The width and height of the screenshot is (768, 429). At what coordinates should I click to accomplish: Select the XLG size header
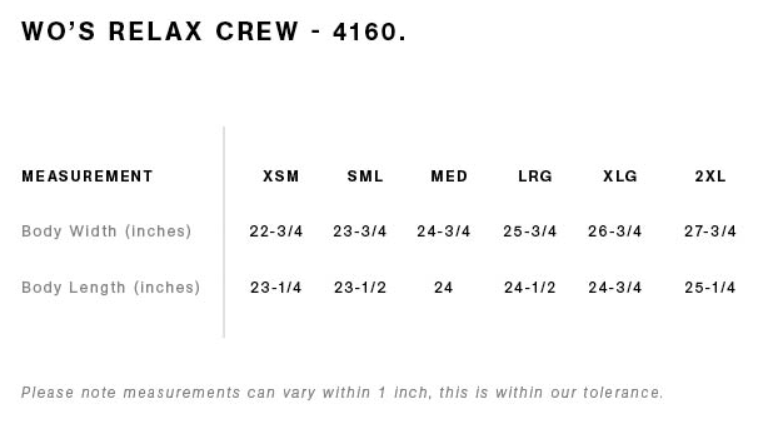[620, 176]
